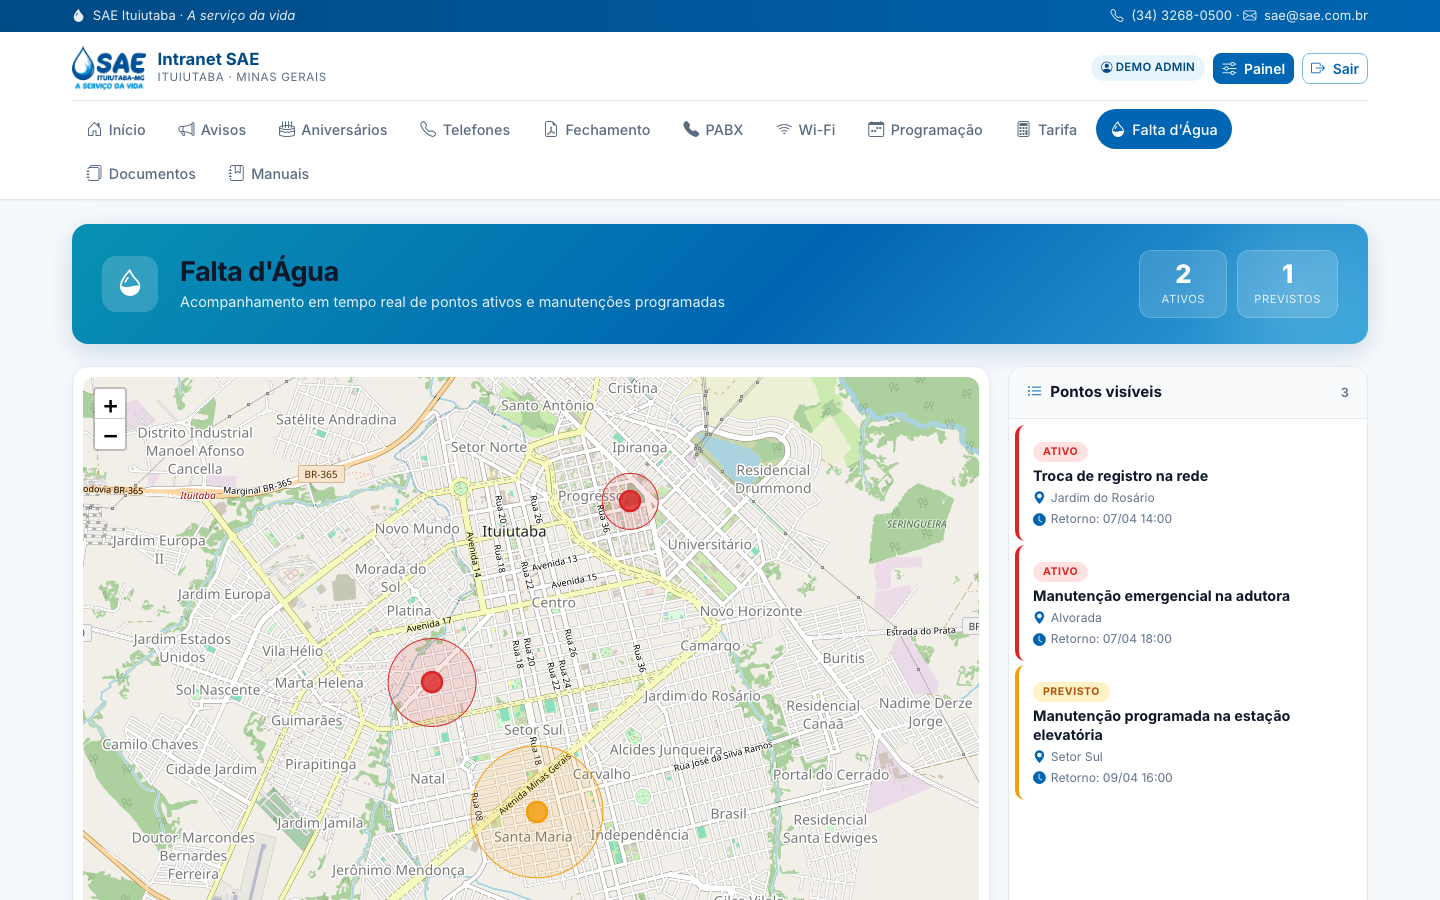Image resolution: width=1440 pixels, height=900 pixels.
Task: Open the PABX page
Action: [x=713, y=129]
